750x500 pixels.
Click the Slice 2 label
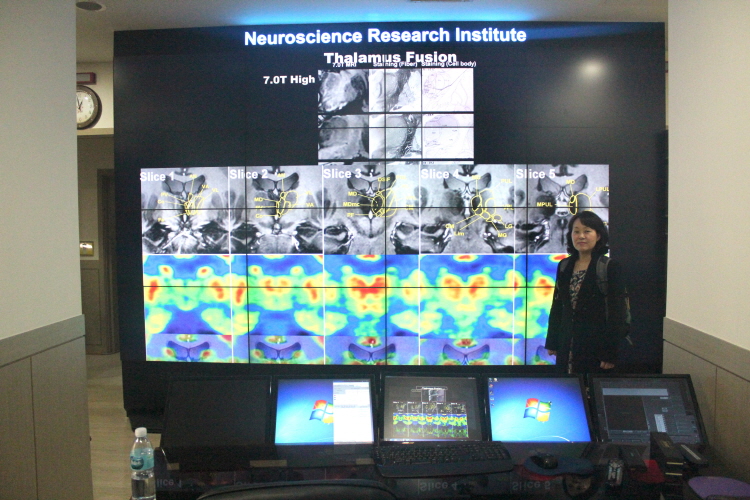(x=248, y=174)
